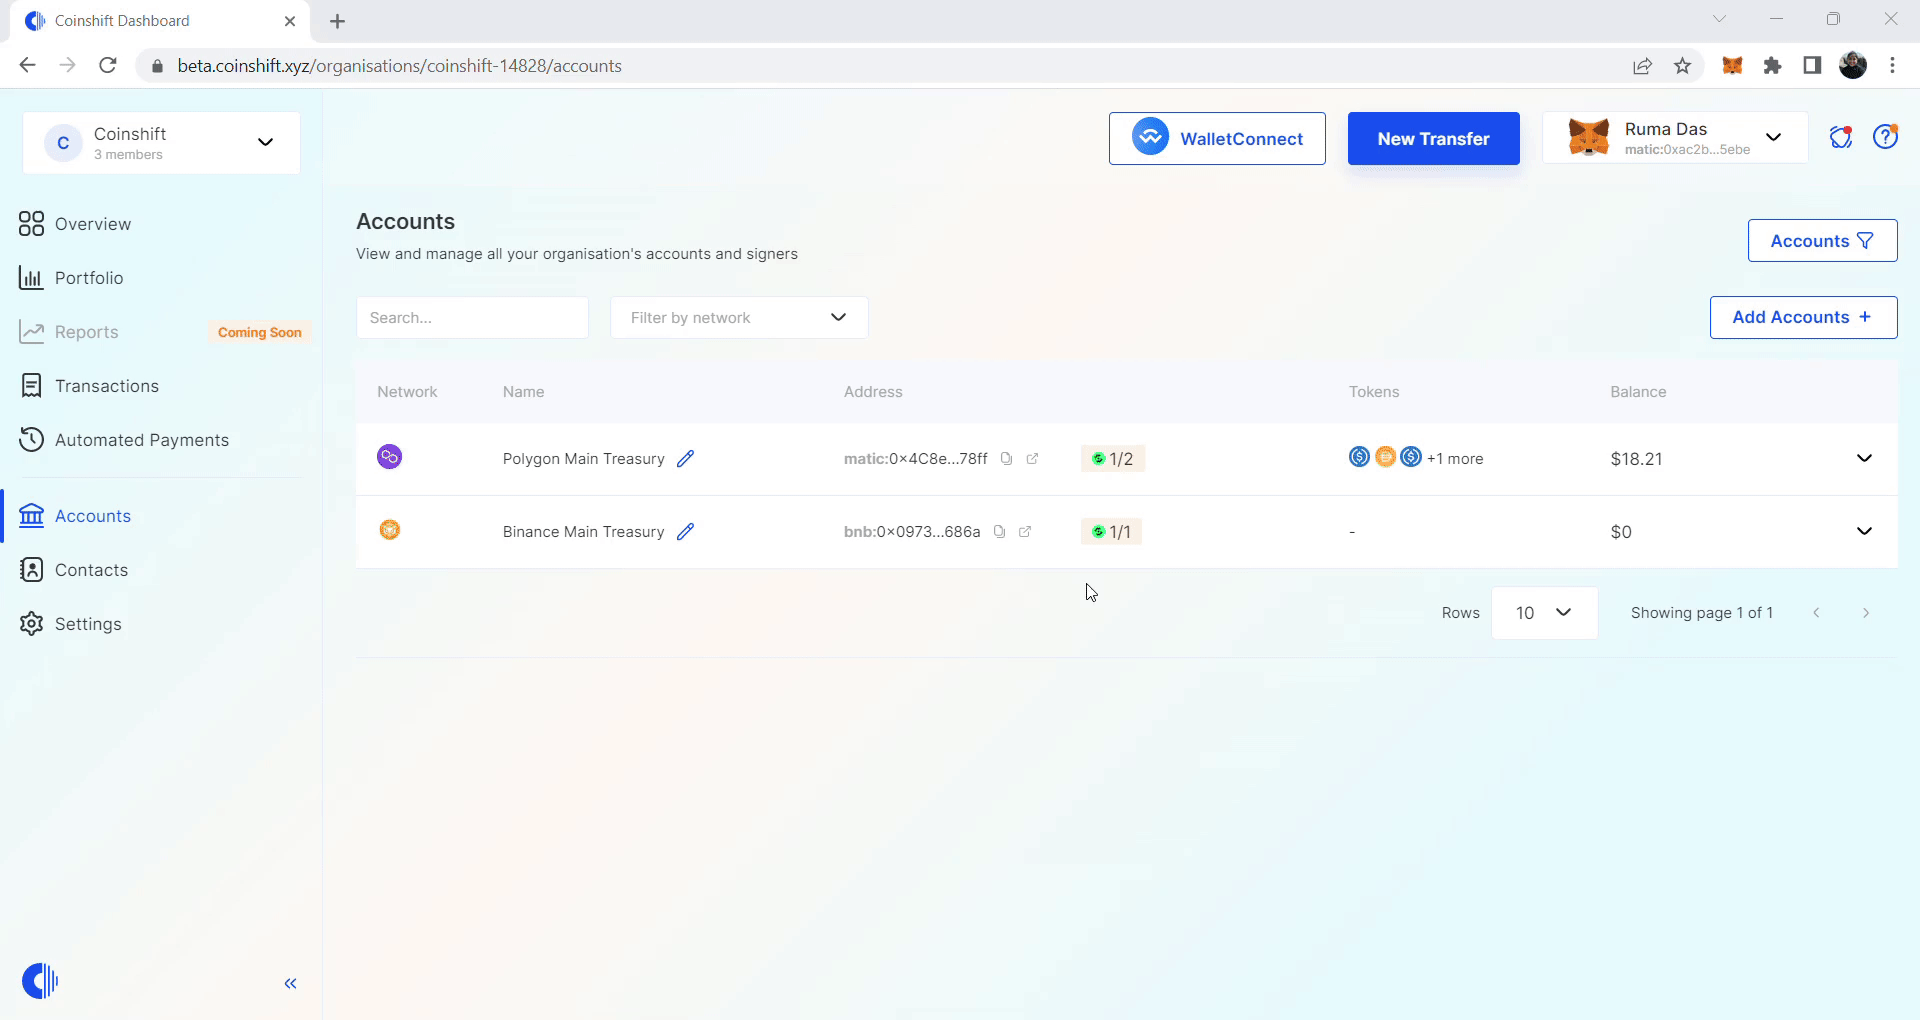The width and height of the screenshot is (1920, 1020).
Task: Edit the Polygon Main Treasury name pencil icon
Action: coord(685,459)
